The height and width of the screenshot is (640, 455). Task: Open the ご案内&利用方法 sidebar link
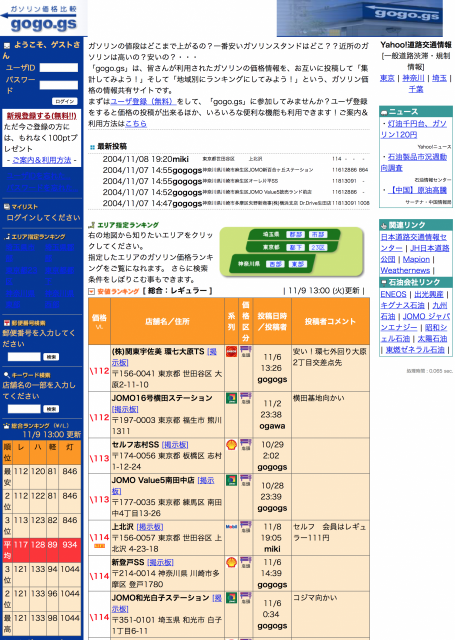pos(42,160)
